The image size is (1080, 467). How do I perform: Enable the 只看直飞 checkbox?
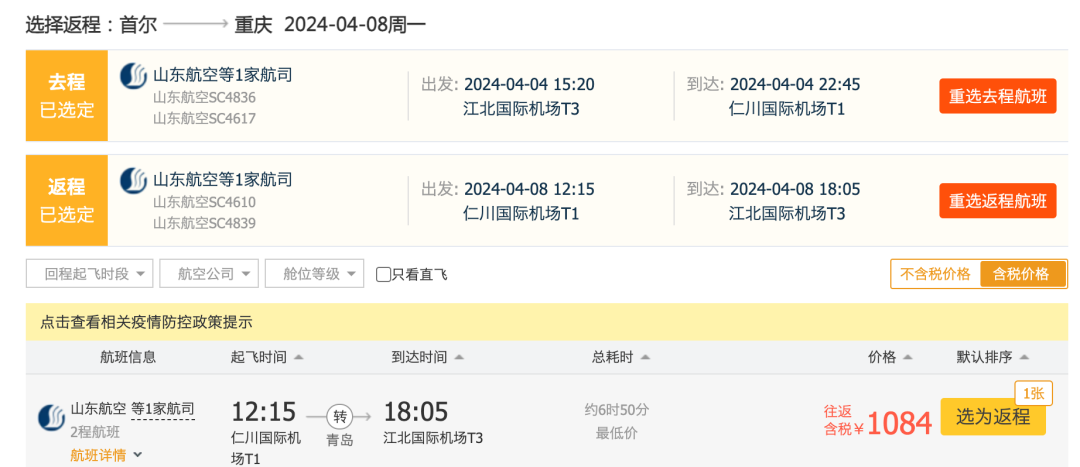coord(383,274)
